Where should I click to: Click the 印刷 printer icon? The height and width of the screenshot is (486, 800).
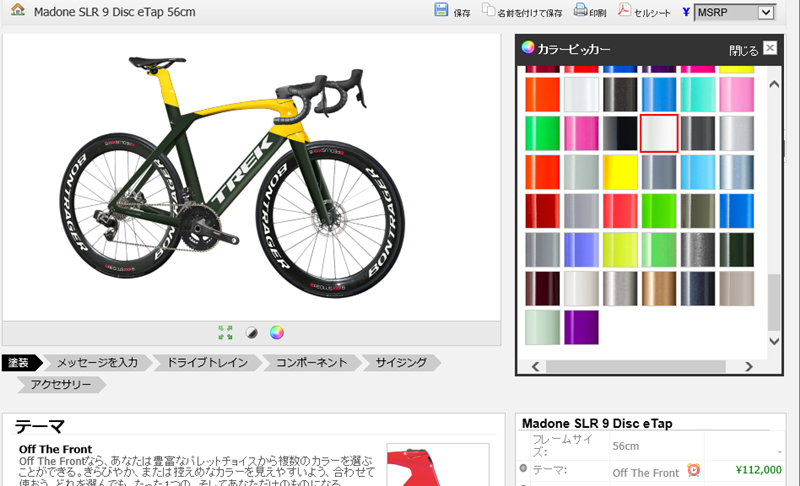coord(580,10)
